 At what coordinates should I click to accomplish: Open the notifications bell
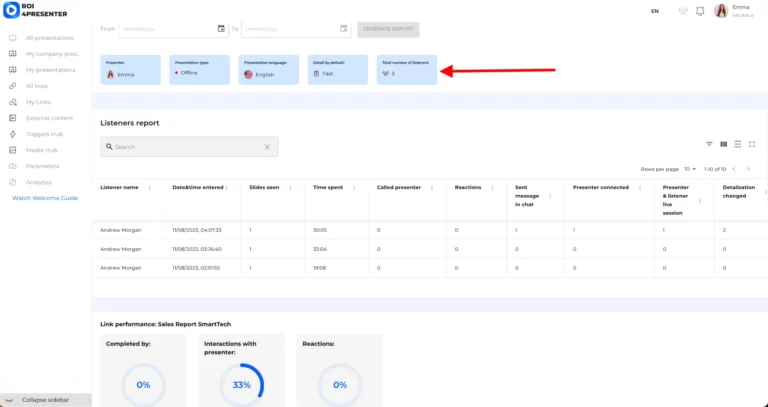tap(700, 11)
